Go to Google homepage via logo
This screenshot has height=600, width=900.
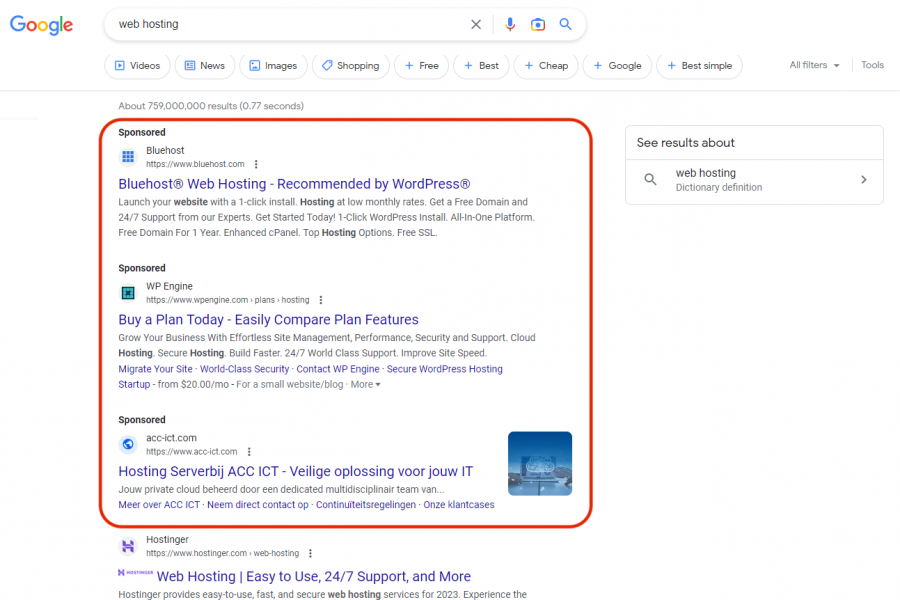[42, 25]
